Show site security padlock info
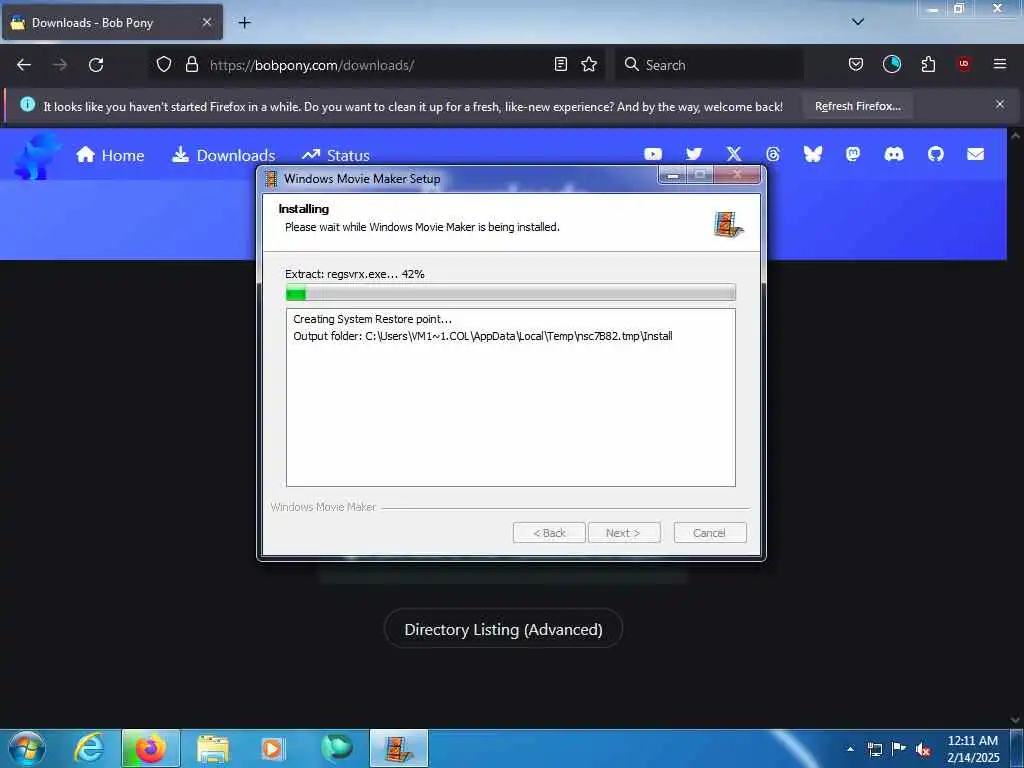 click(x=191, y=65)
